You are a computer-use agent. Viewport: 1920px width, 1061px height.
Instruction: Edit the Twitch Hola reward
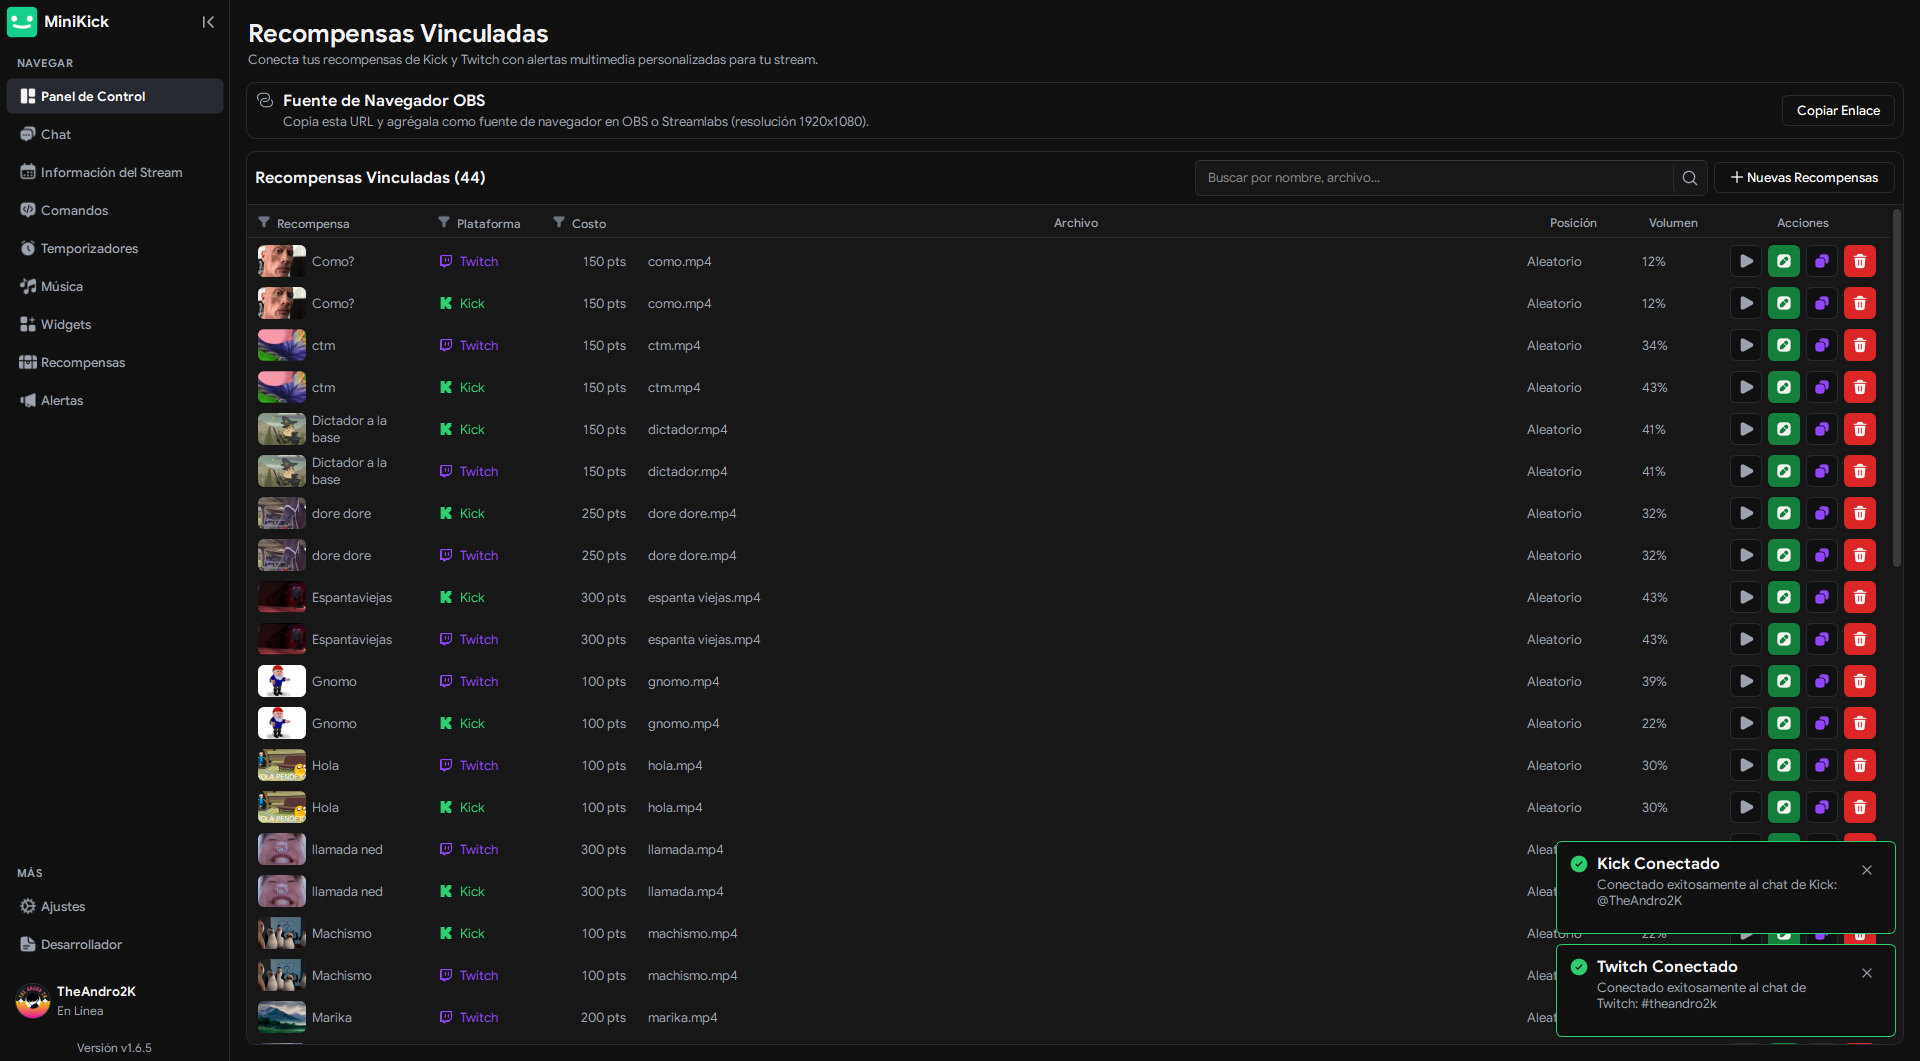tap(1784, 765)
